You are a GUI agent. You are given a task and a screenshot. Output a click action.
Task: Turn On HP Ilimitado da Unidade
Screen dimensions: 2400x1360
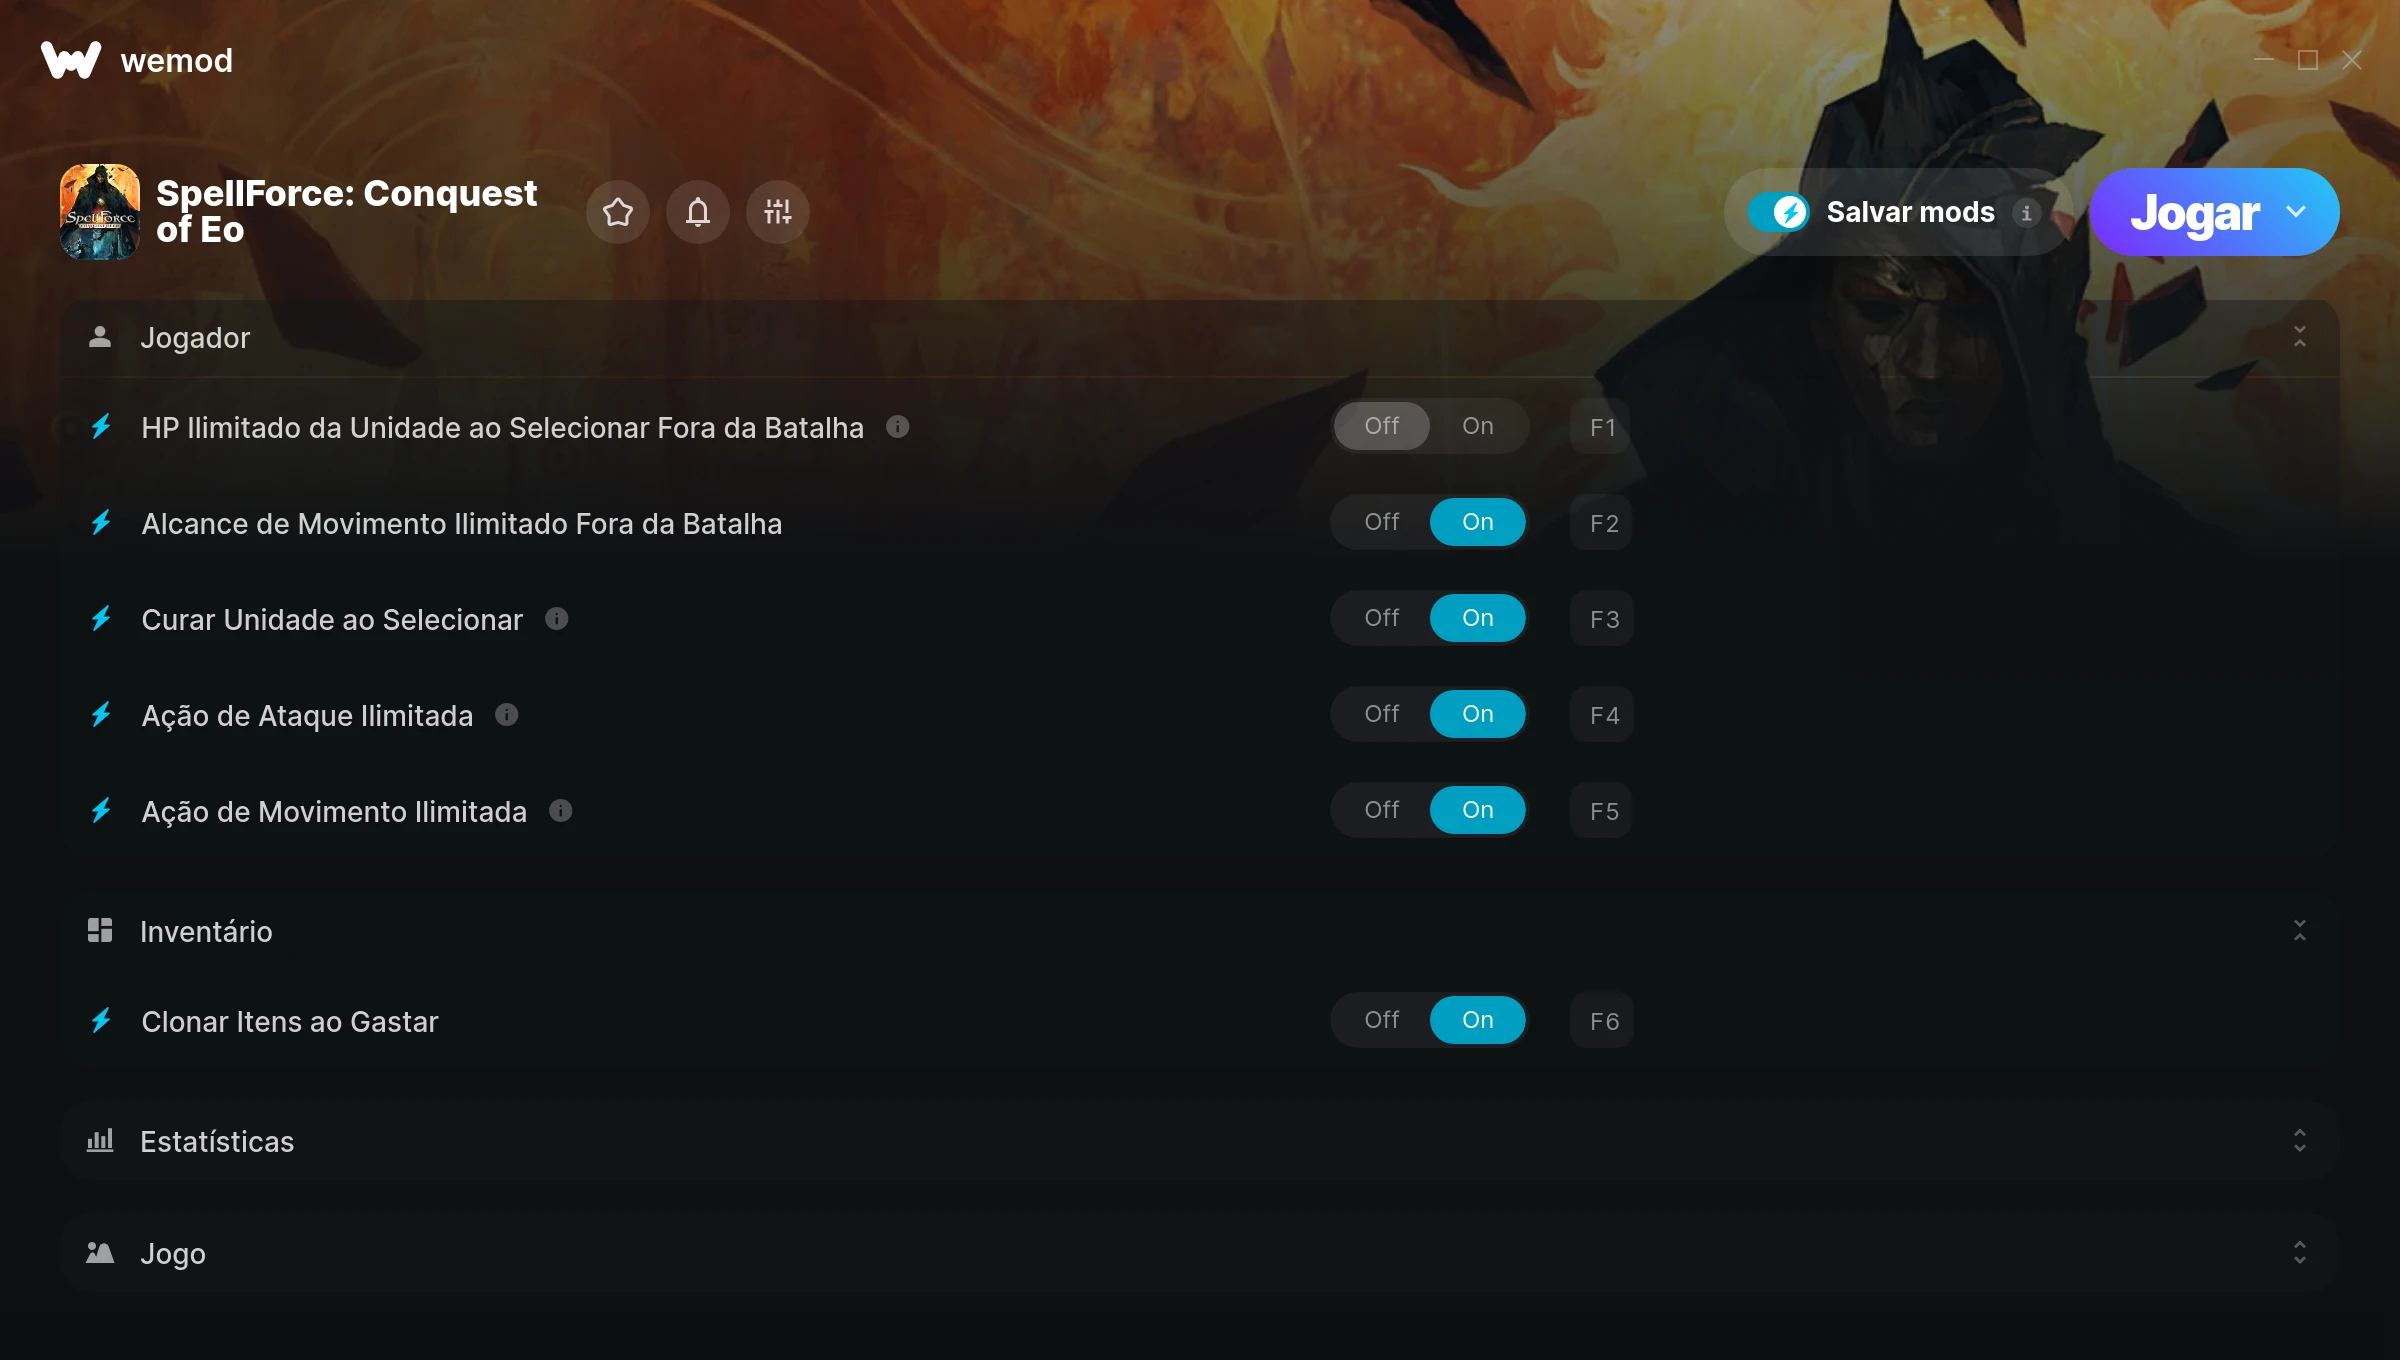click(x=1478, y=426)
